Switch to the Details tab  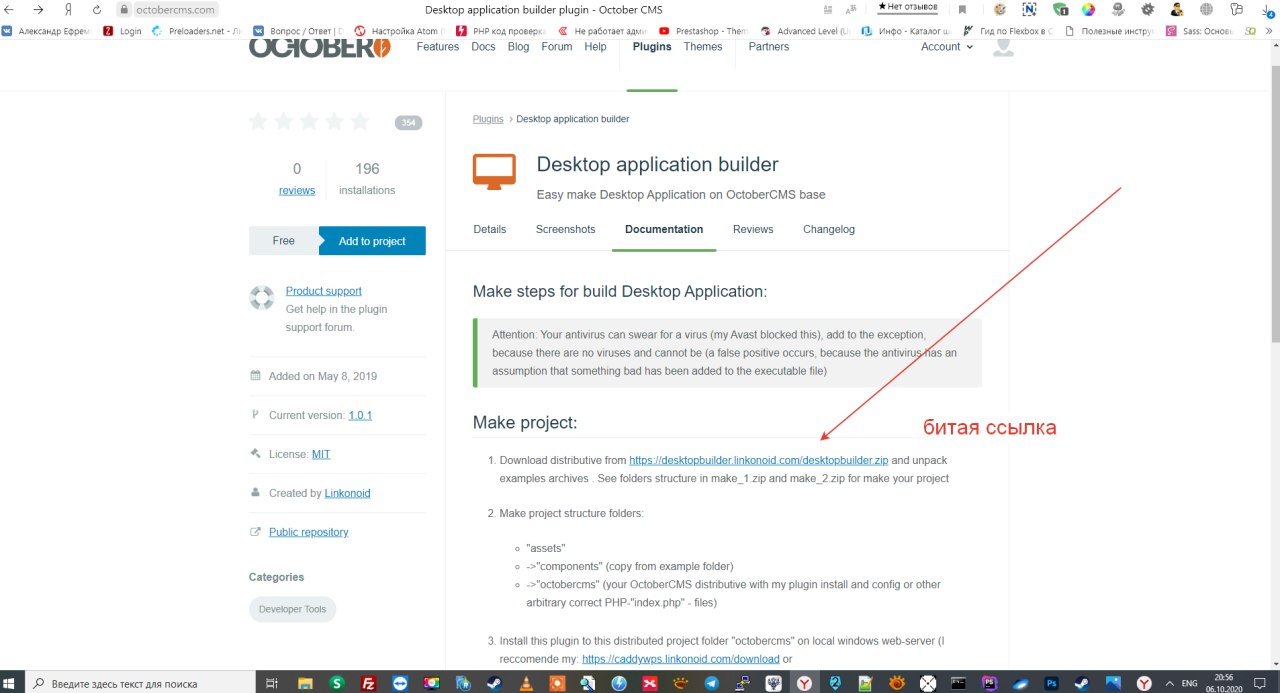tap(490, 229)
